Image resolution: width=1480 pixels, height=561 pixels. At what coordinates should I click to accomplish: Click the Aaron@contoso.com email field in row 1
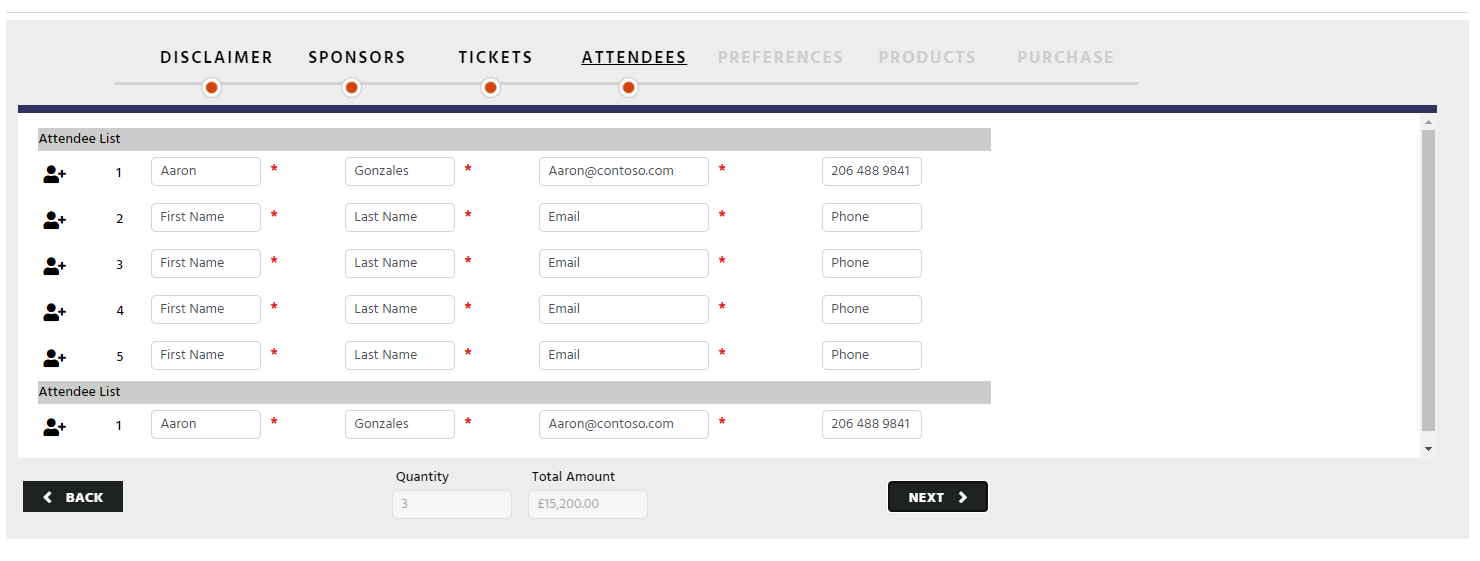pyautogui.click(x=624, y=171)
